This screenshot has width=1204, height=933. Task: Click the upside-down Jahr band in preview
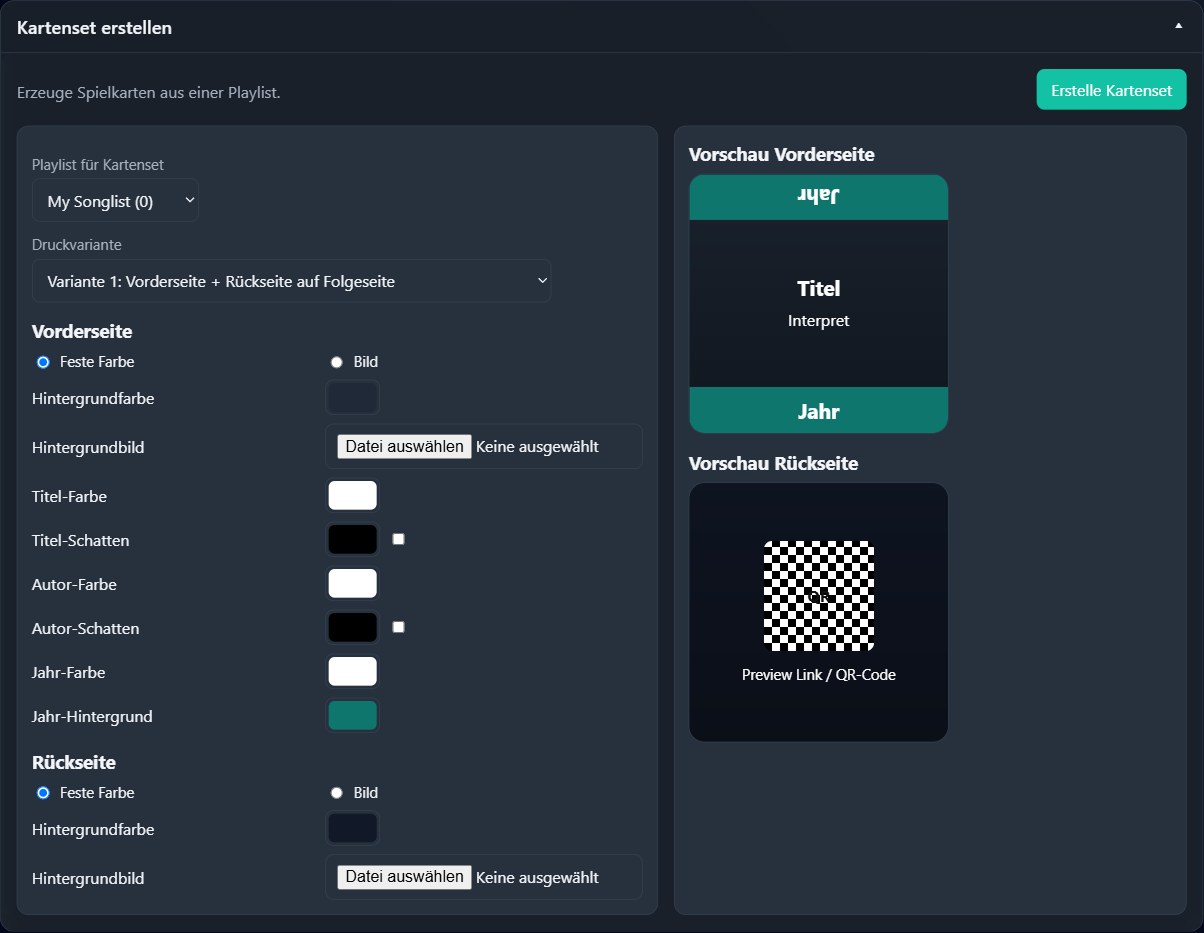coord(819,197)
